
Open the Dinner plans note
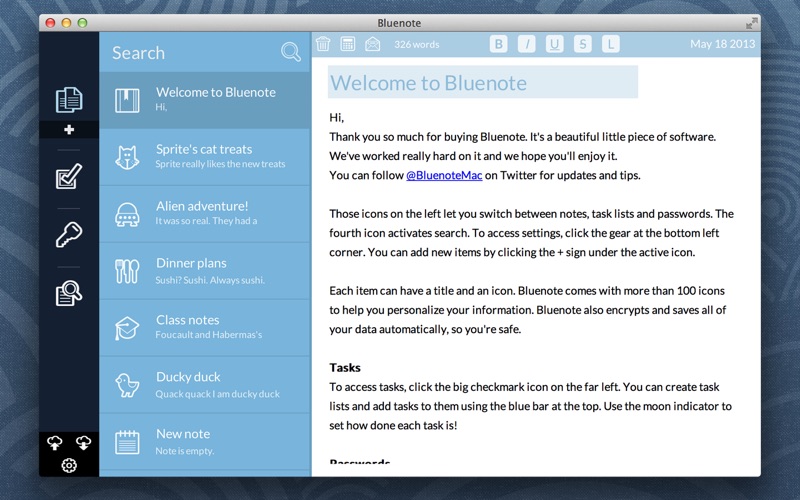click(x=205, y=271)
